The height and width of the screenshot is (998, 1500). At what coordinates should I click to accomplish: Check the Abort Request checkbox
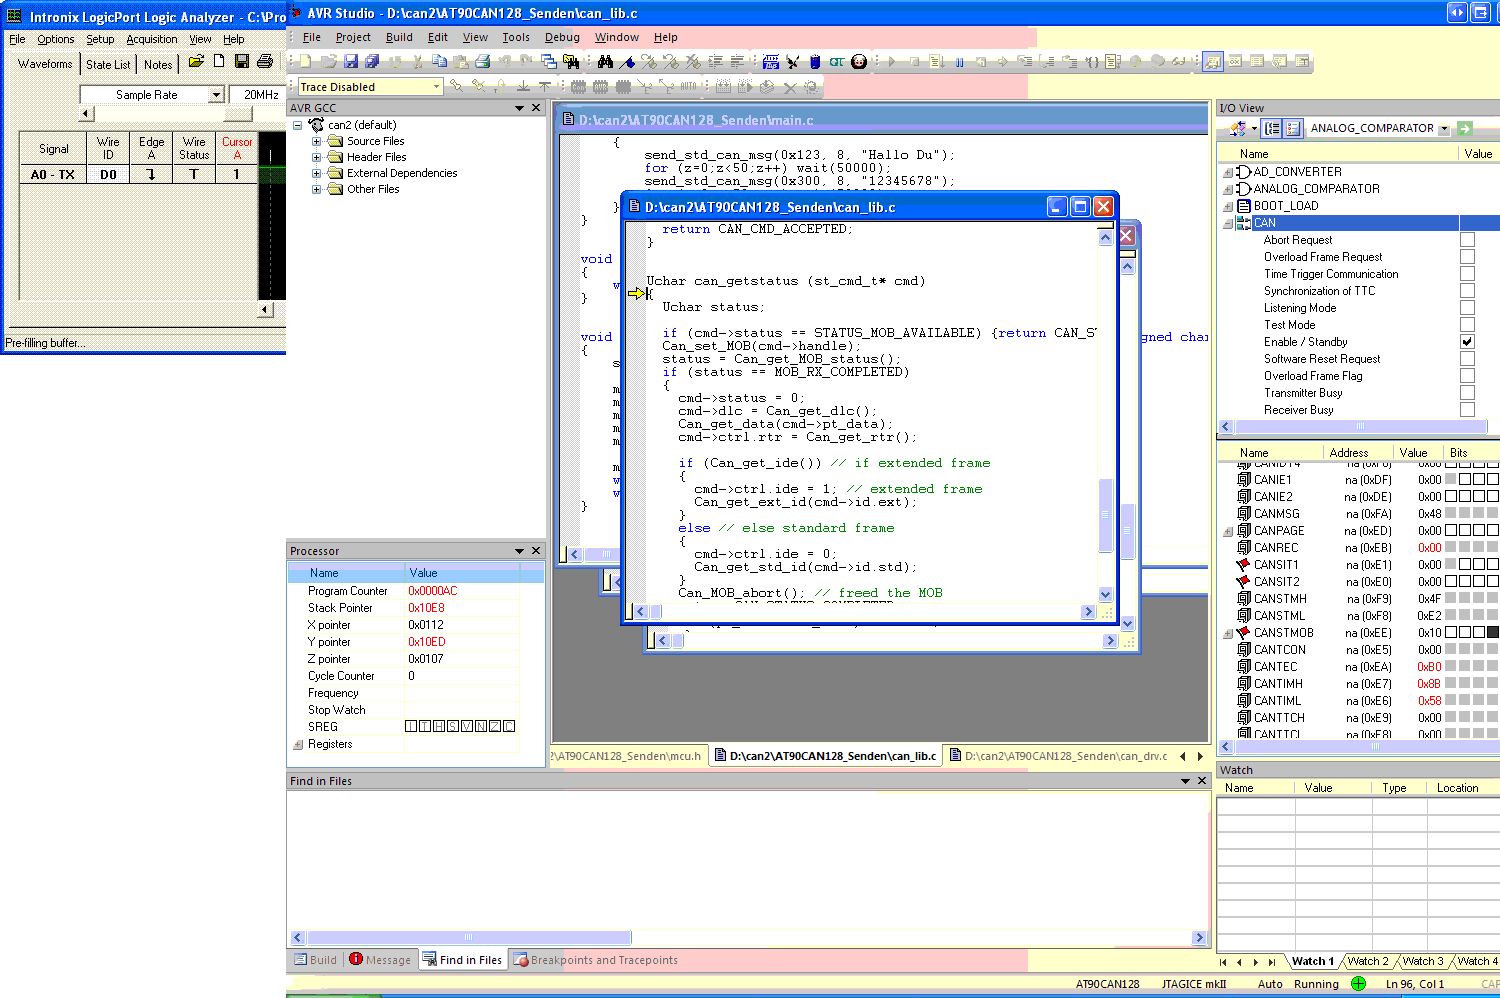[1467, 240]
